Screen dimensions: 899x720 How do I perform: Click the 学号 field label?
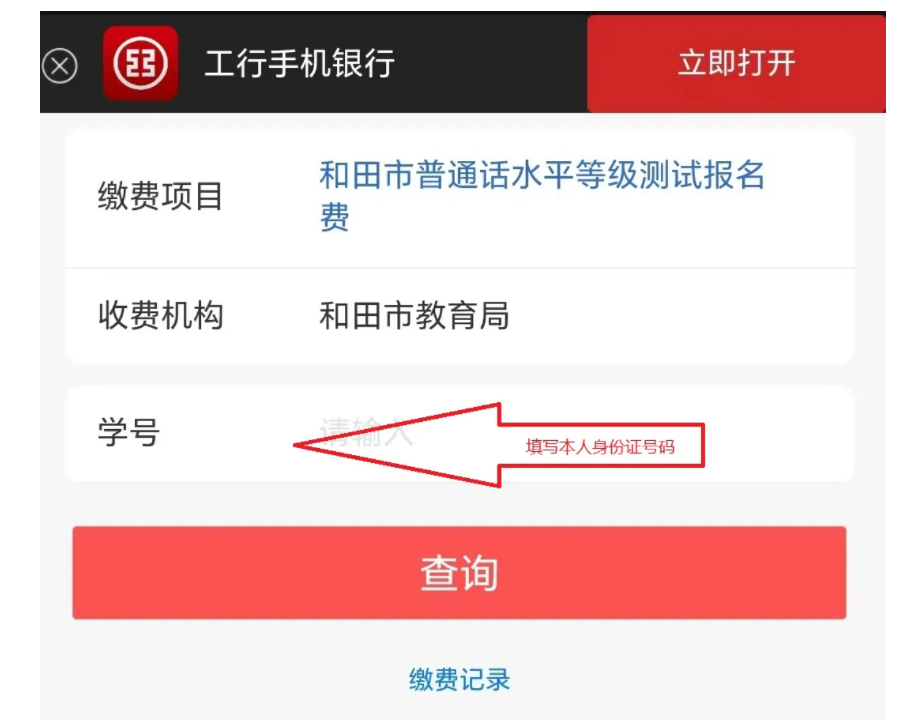click(x=129, y=432)
